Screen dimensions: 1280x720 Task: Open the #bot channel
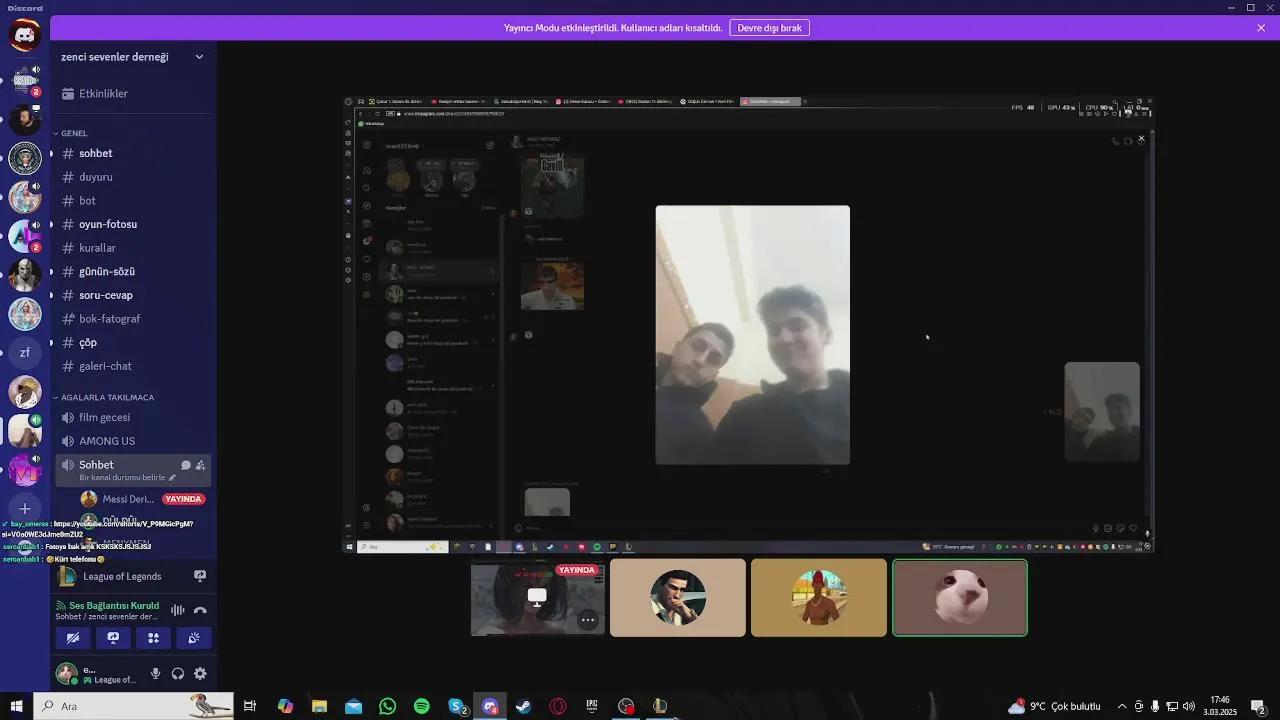tap(133, 201)
